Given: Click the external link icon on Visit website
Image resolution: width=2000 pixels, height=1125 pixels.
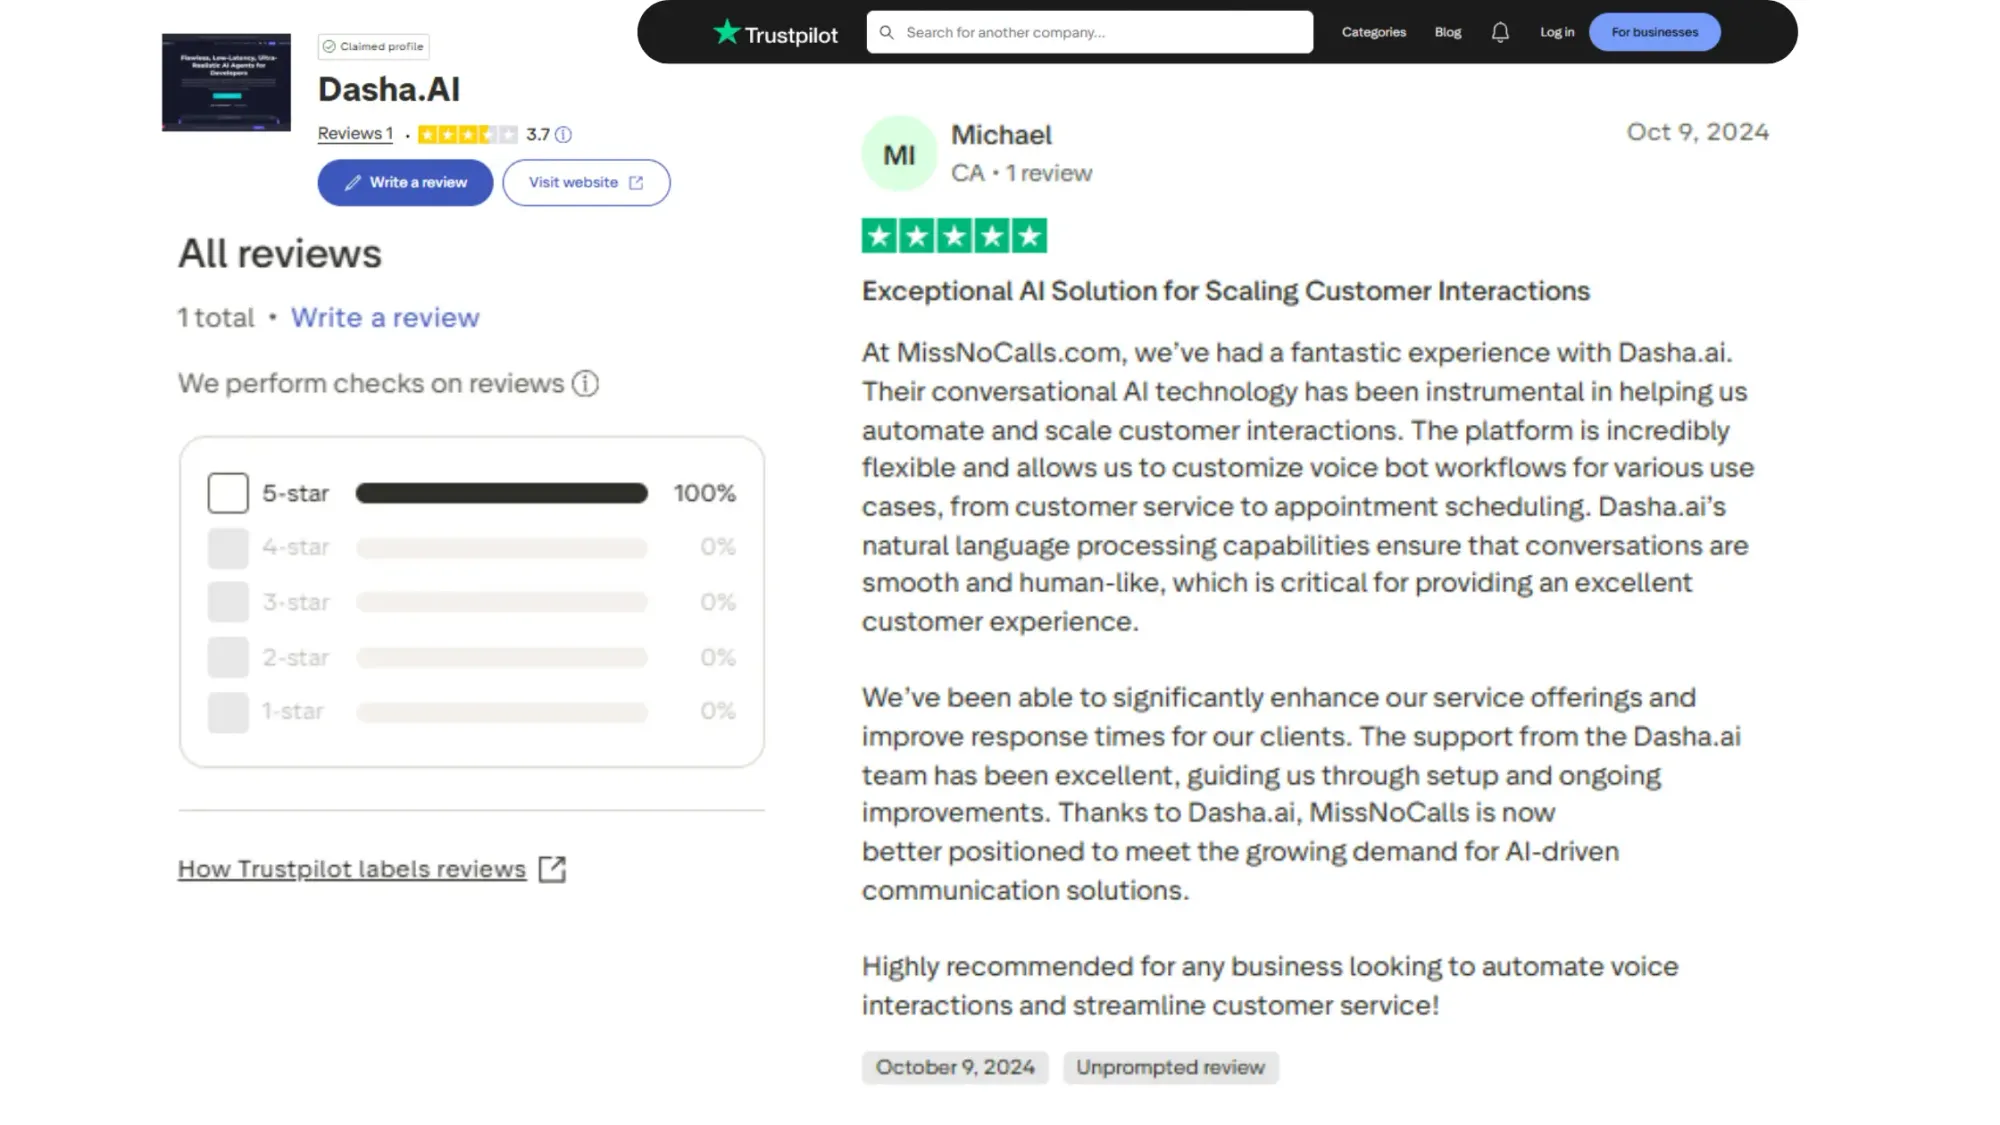Looking at the screenshot, I should coord(636,182).
